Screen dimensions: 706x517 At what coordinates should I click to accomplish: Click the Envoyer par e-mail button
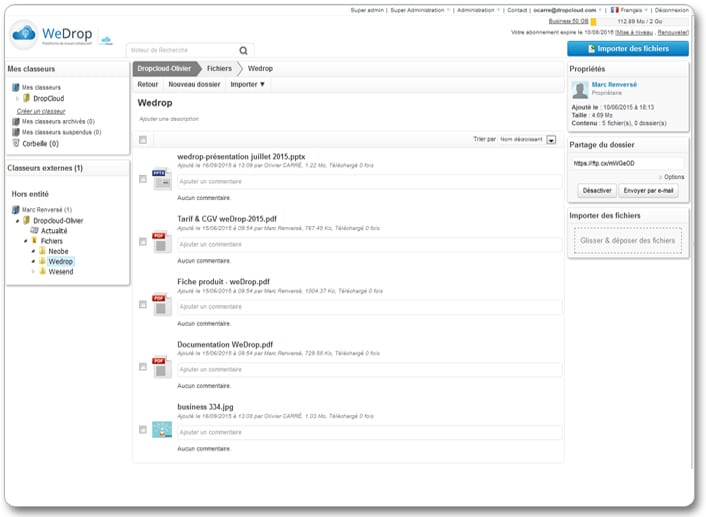(648, 190)
